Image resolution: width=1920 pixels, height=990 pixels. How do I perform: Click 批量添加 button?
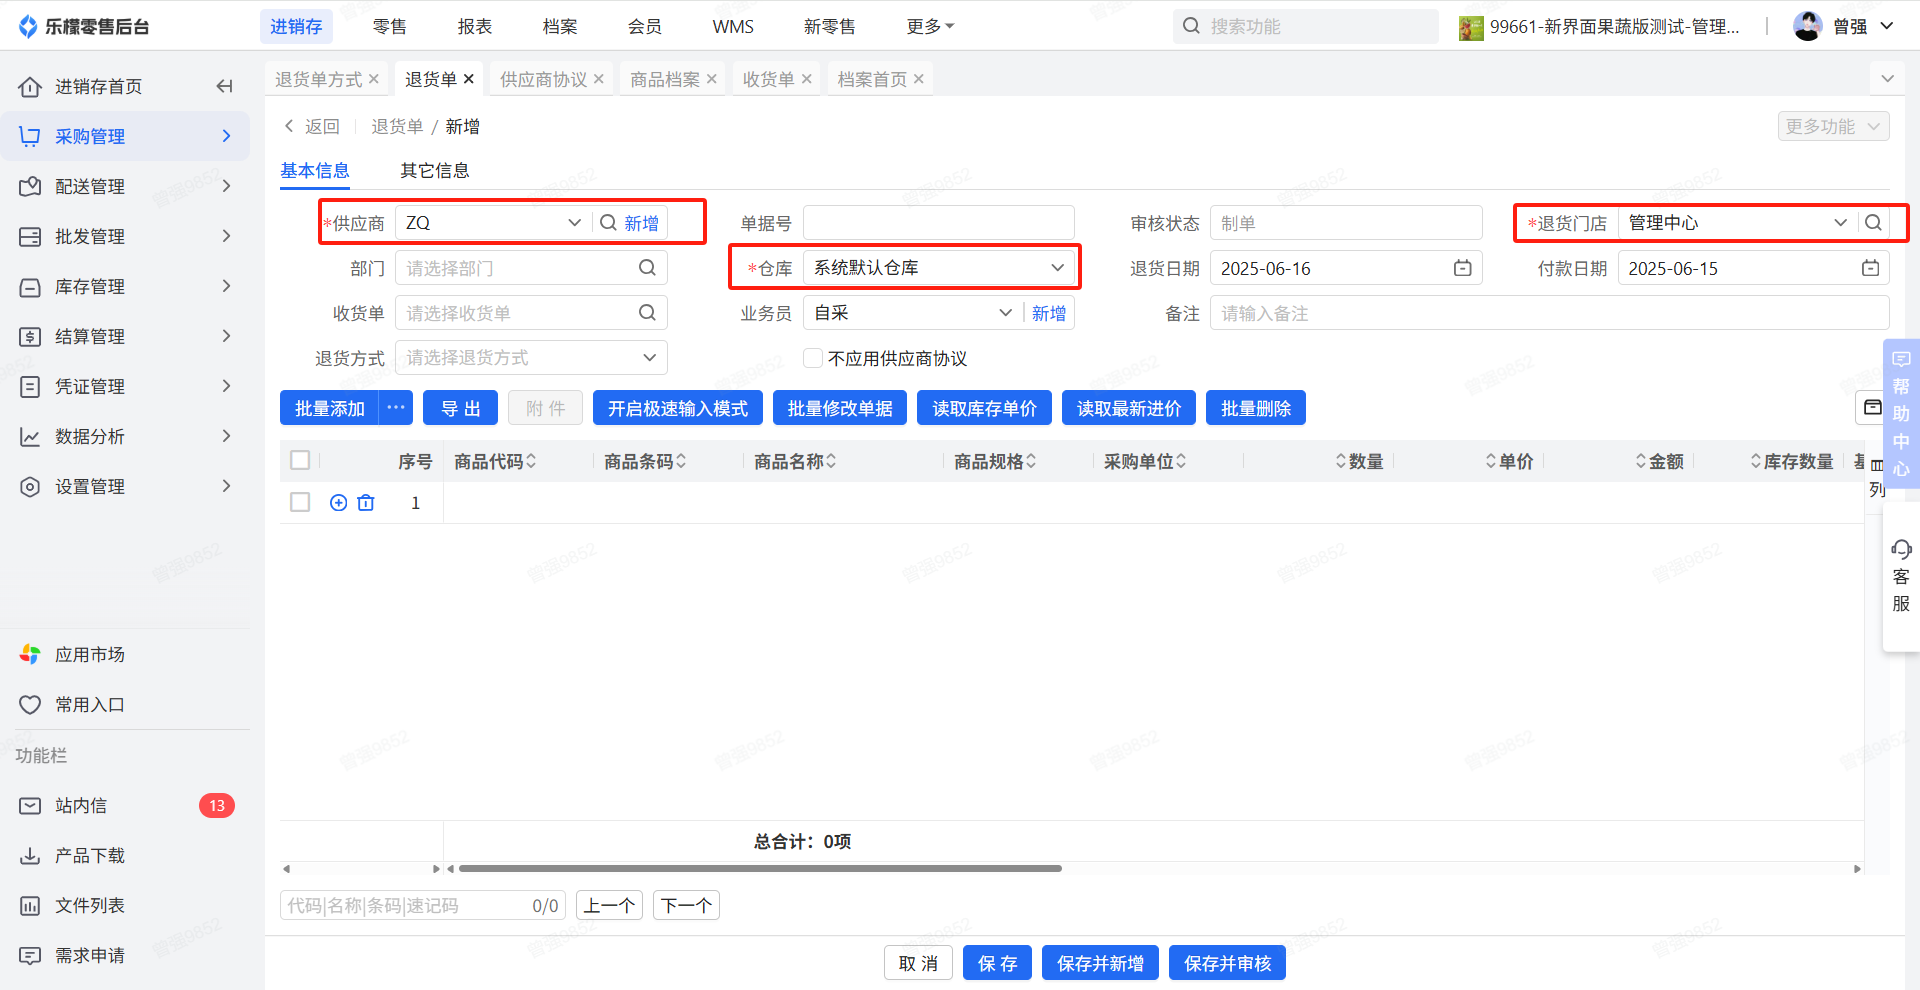330,408
